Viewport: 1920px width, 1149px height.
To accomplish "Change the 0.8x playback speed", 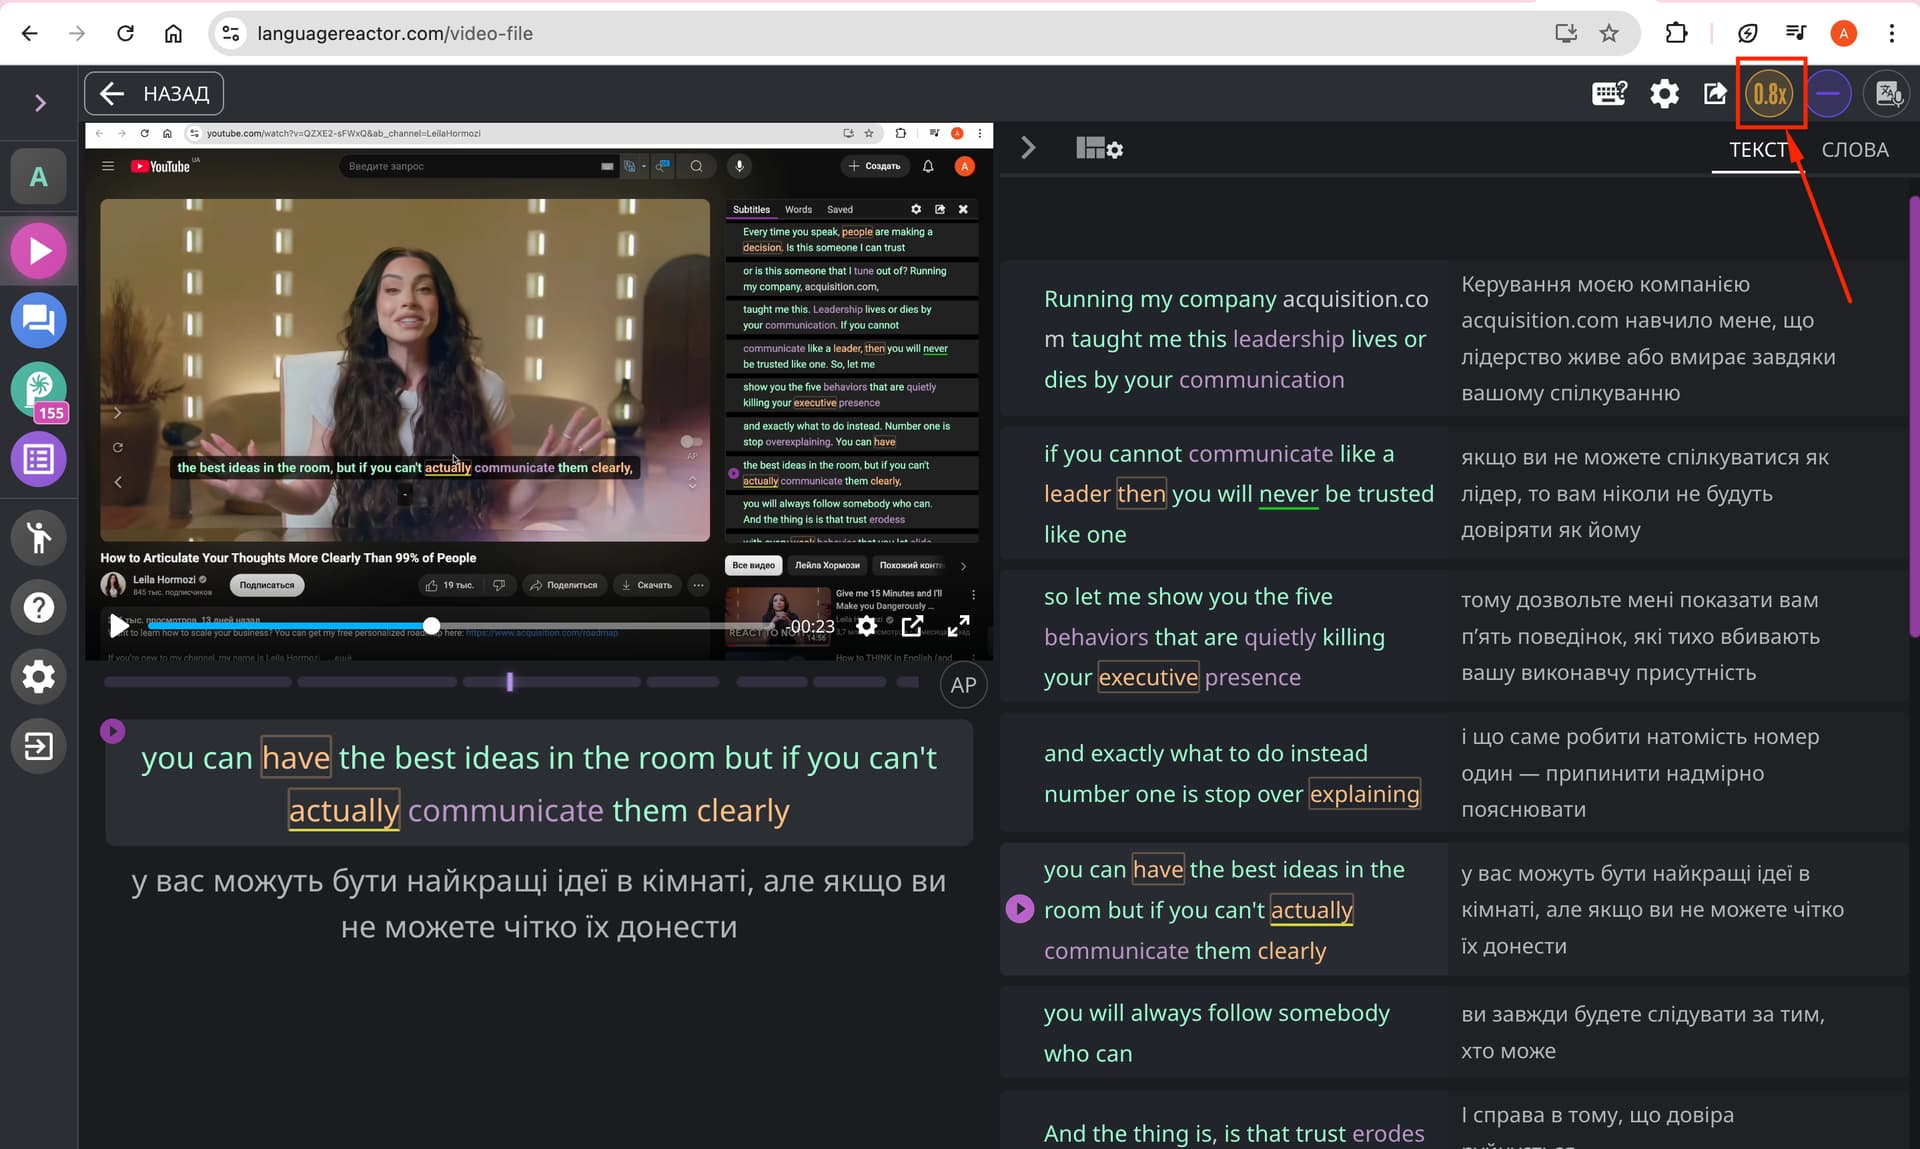I will tap(1769, 94).
